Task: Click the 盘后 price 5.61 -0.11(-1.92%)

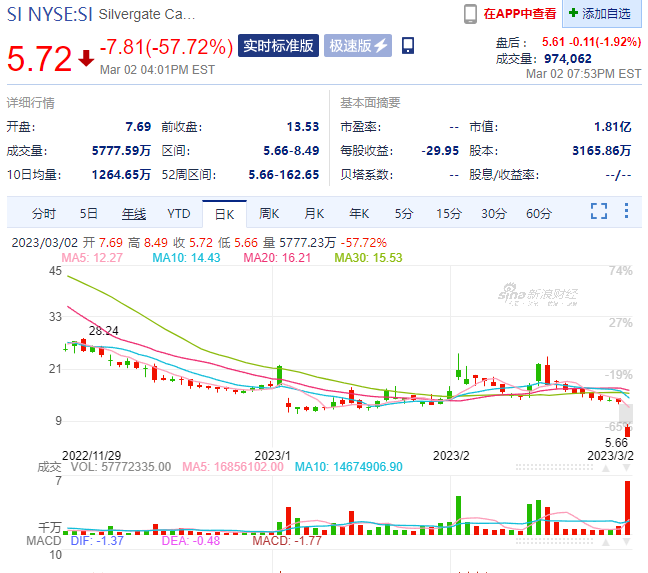Action: (x=591, y=42)
